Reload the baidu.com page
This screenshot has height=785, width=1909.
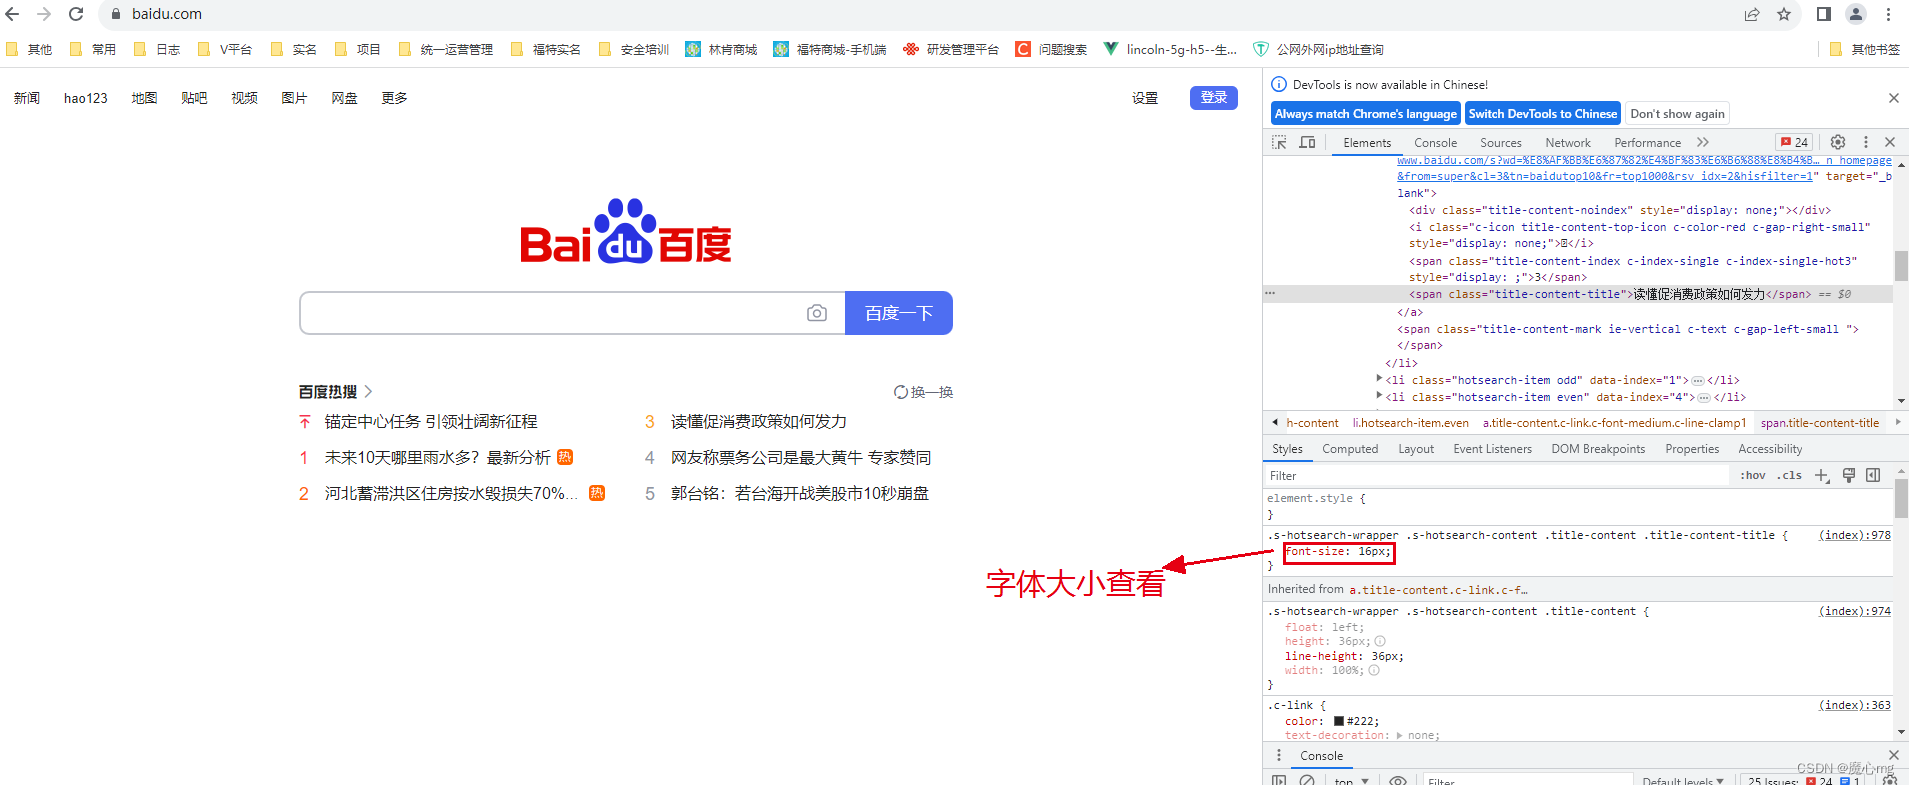[76, 14]
